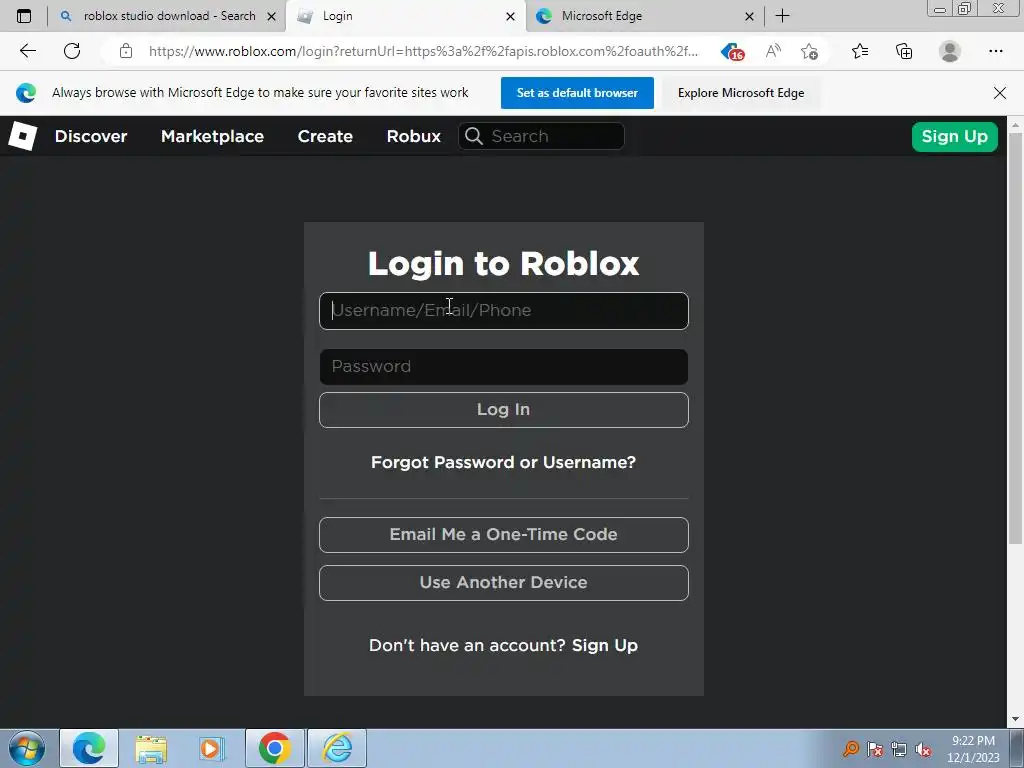Image resolution: width=1024 pixels, height=768 pixels.
Task: Select Use Another Device
Action: pos(504,583)
